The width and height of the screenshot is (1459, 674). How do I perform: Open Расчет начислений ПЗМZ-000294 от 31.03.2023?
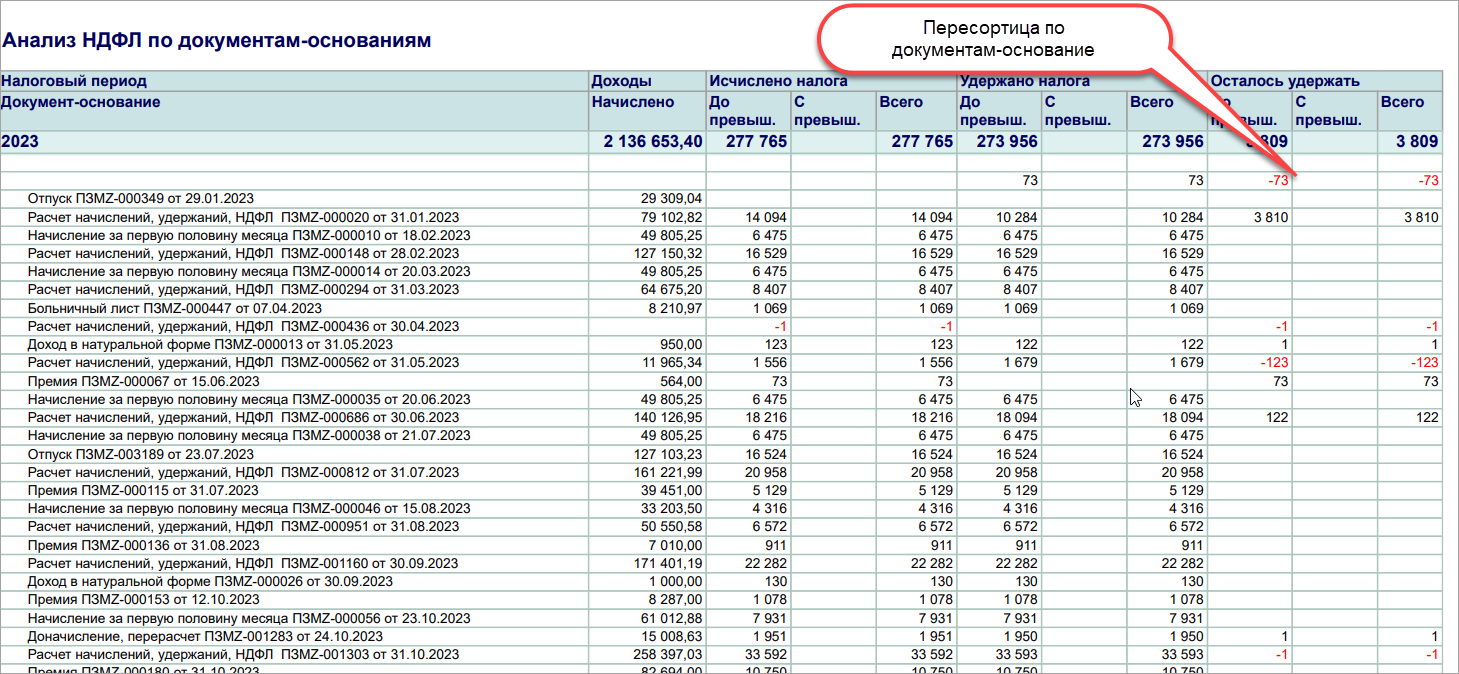(243, 290)
